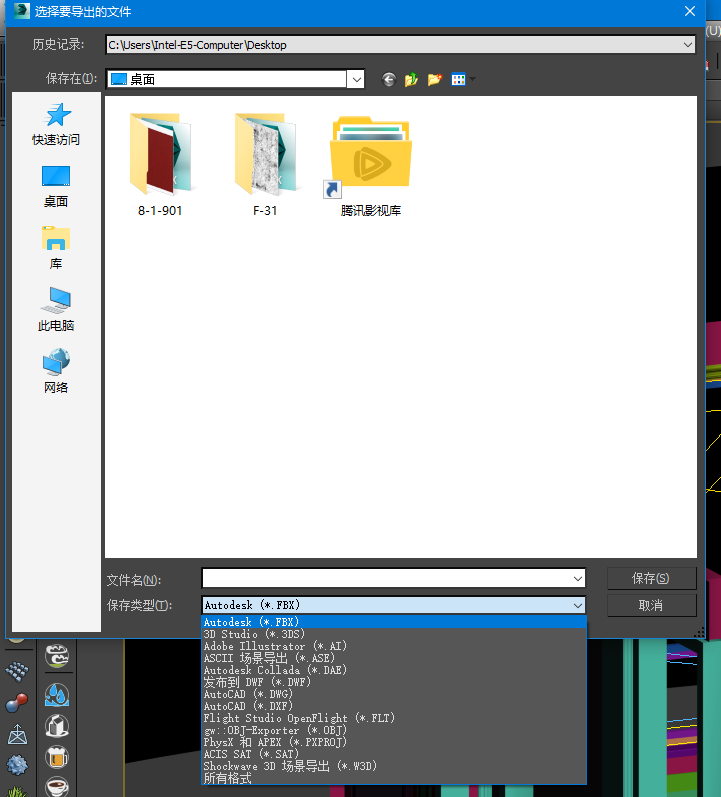Open Libraries (库) in places sidebar
Image resolution: width=721 pixels, height=797 pixels.
point(56,249)
